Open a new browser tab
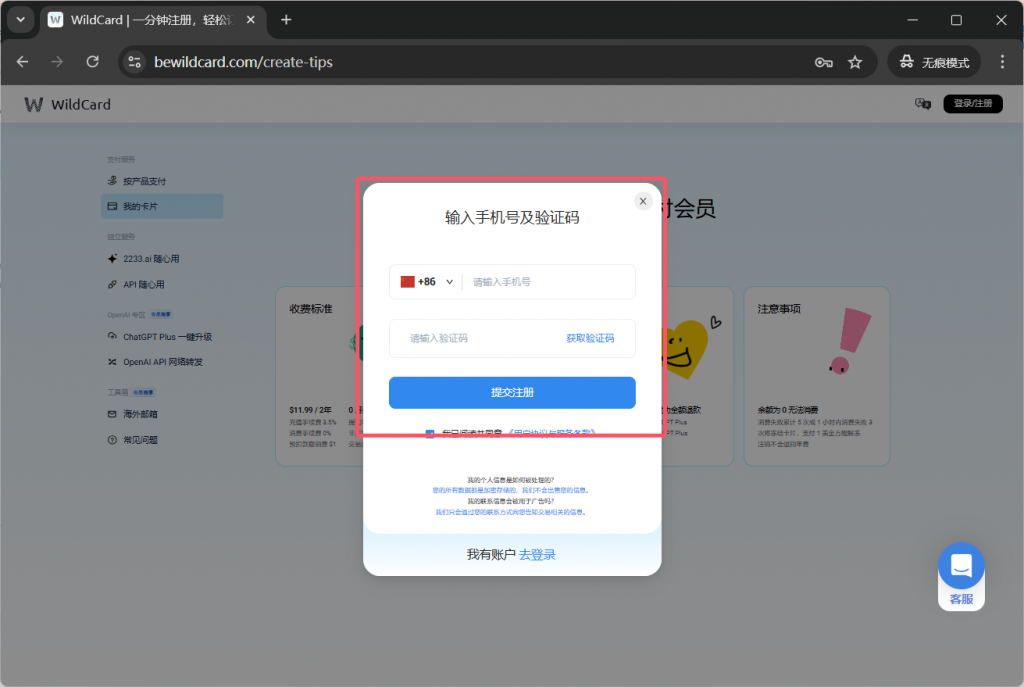 [286, 20]
